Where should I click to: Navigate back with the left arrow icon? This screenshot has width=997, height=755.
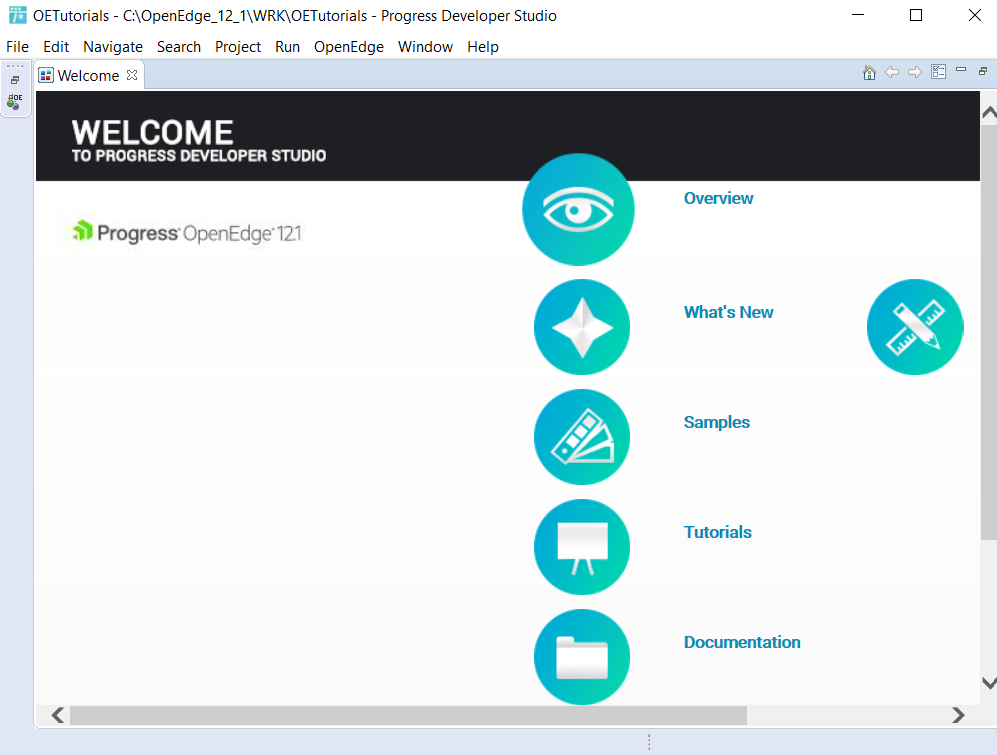[x=892, y=73]
